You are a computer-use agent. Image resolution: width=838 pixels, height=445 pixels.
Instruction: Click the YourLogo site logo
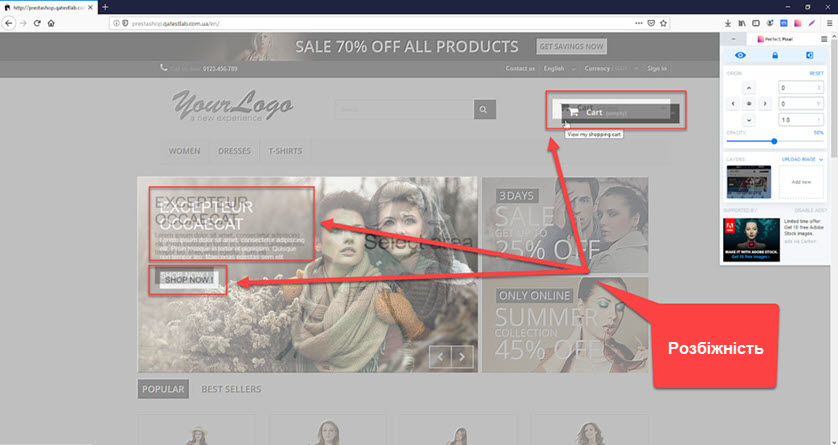pos(232,105)
